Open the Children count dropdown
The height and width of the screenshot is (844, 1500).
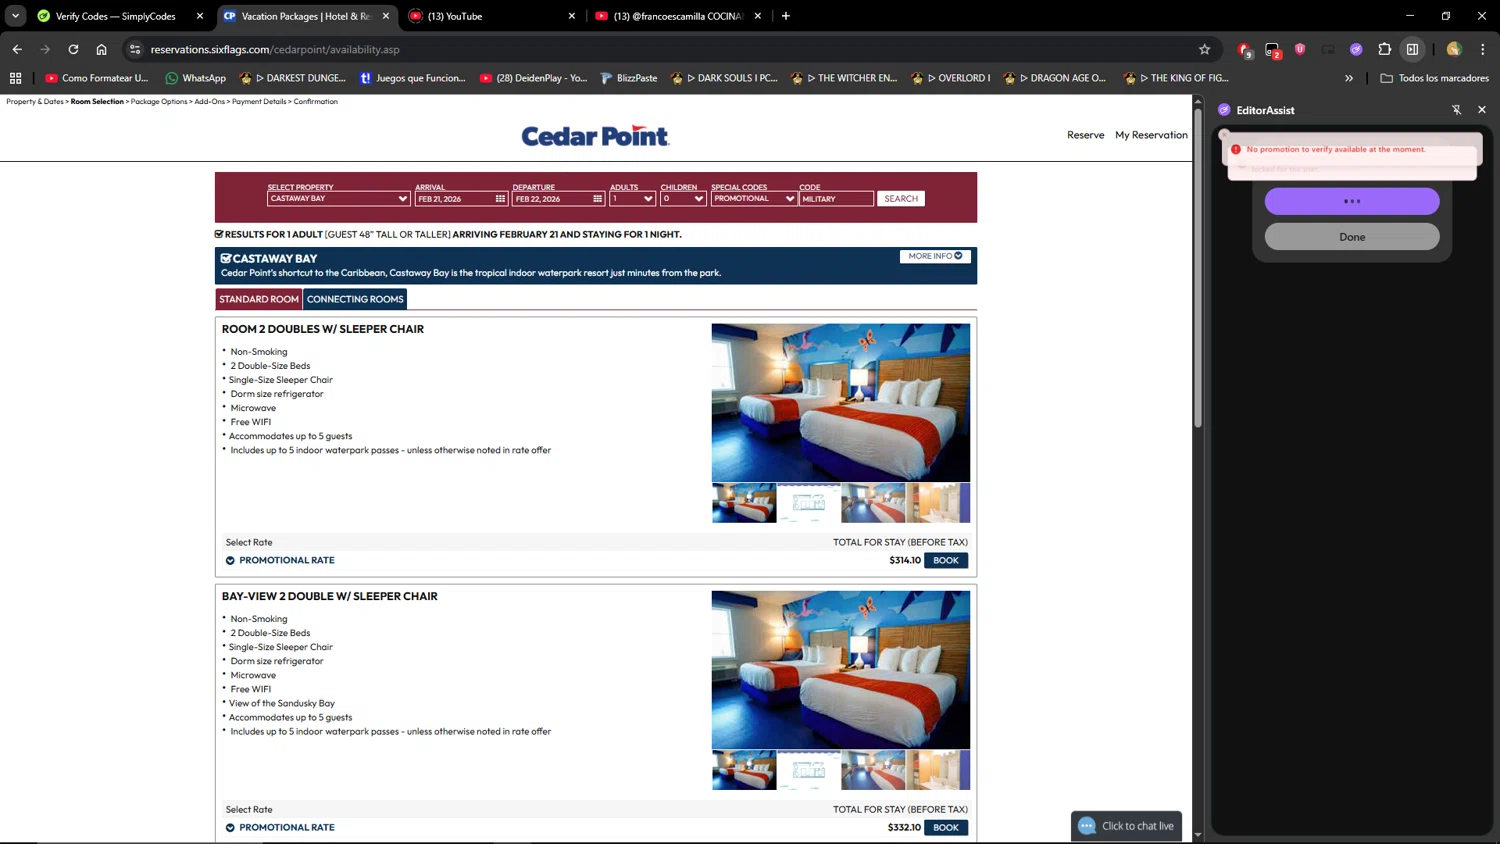pos(683,199)
